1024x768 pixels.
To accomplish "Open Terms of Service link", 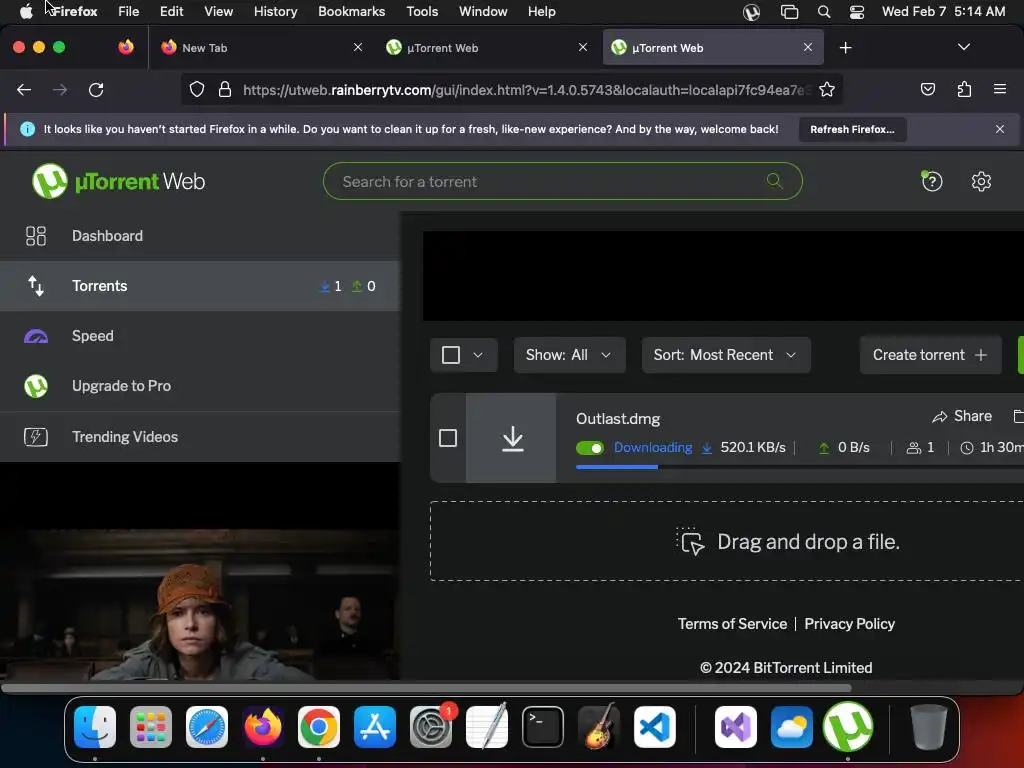I will [x=732, y=624].
